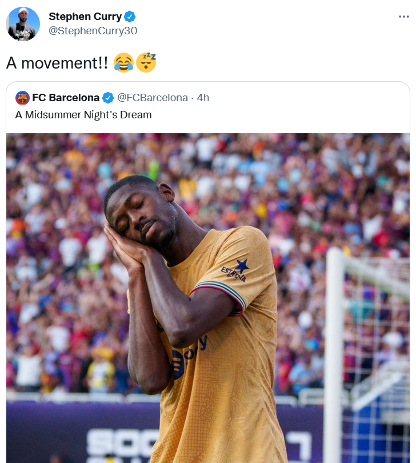Click the sleeping face emoji
Viewport: 416px width, 463px height.
click(146, 62)
